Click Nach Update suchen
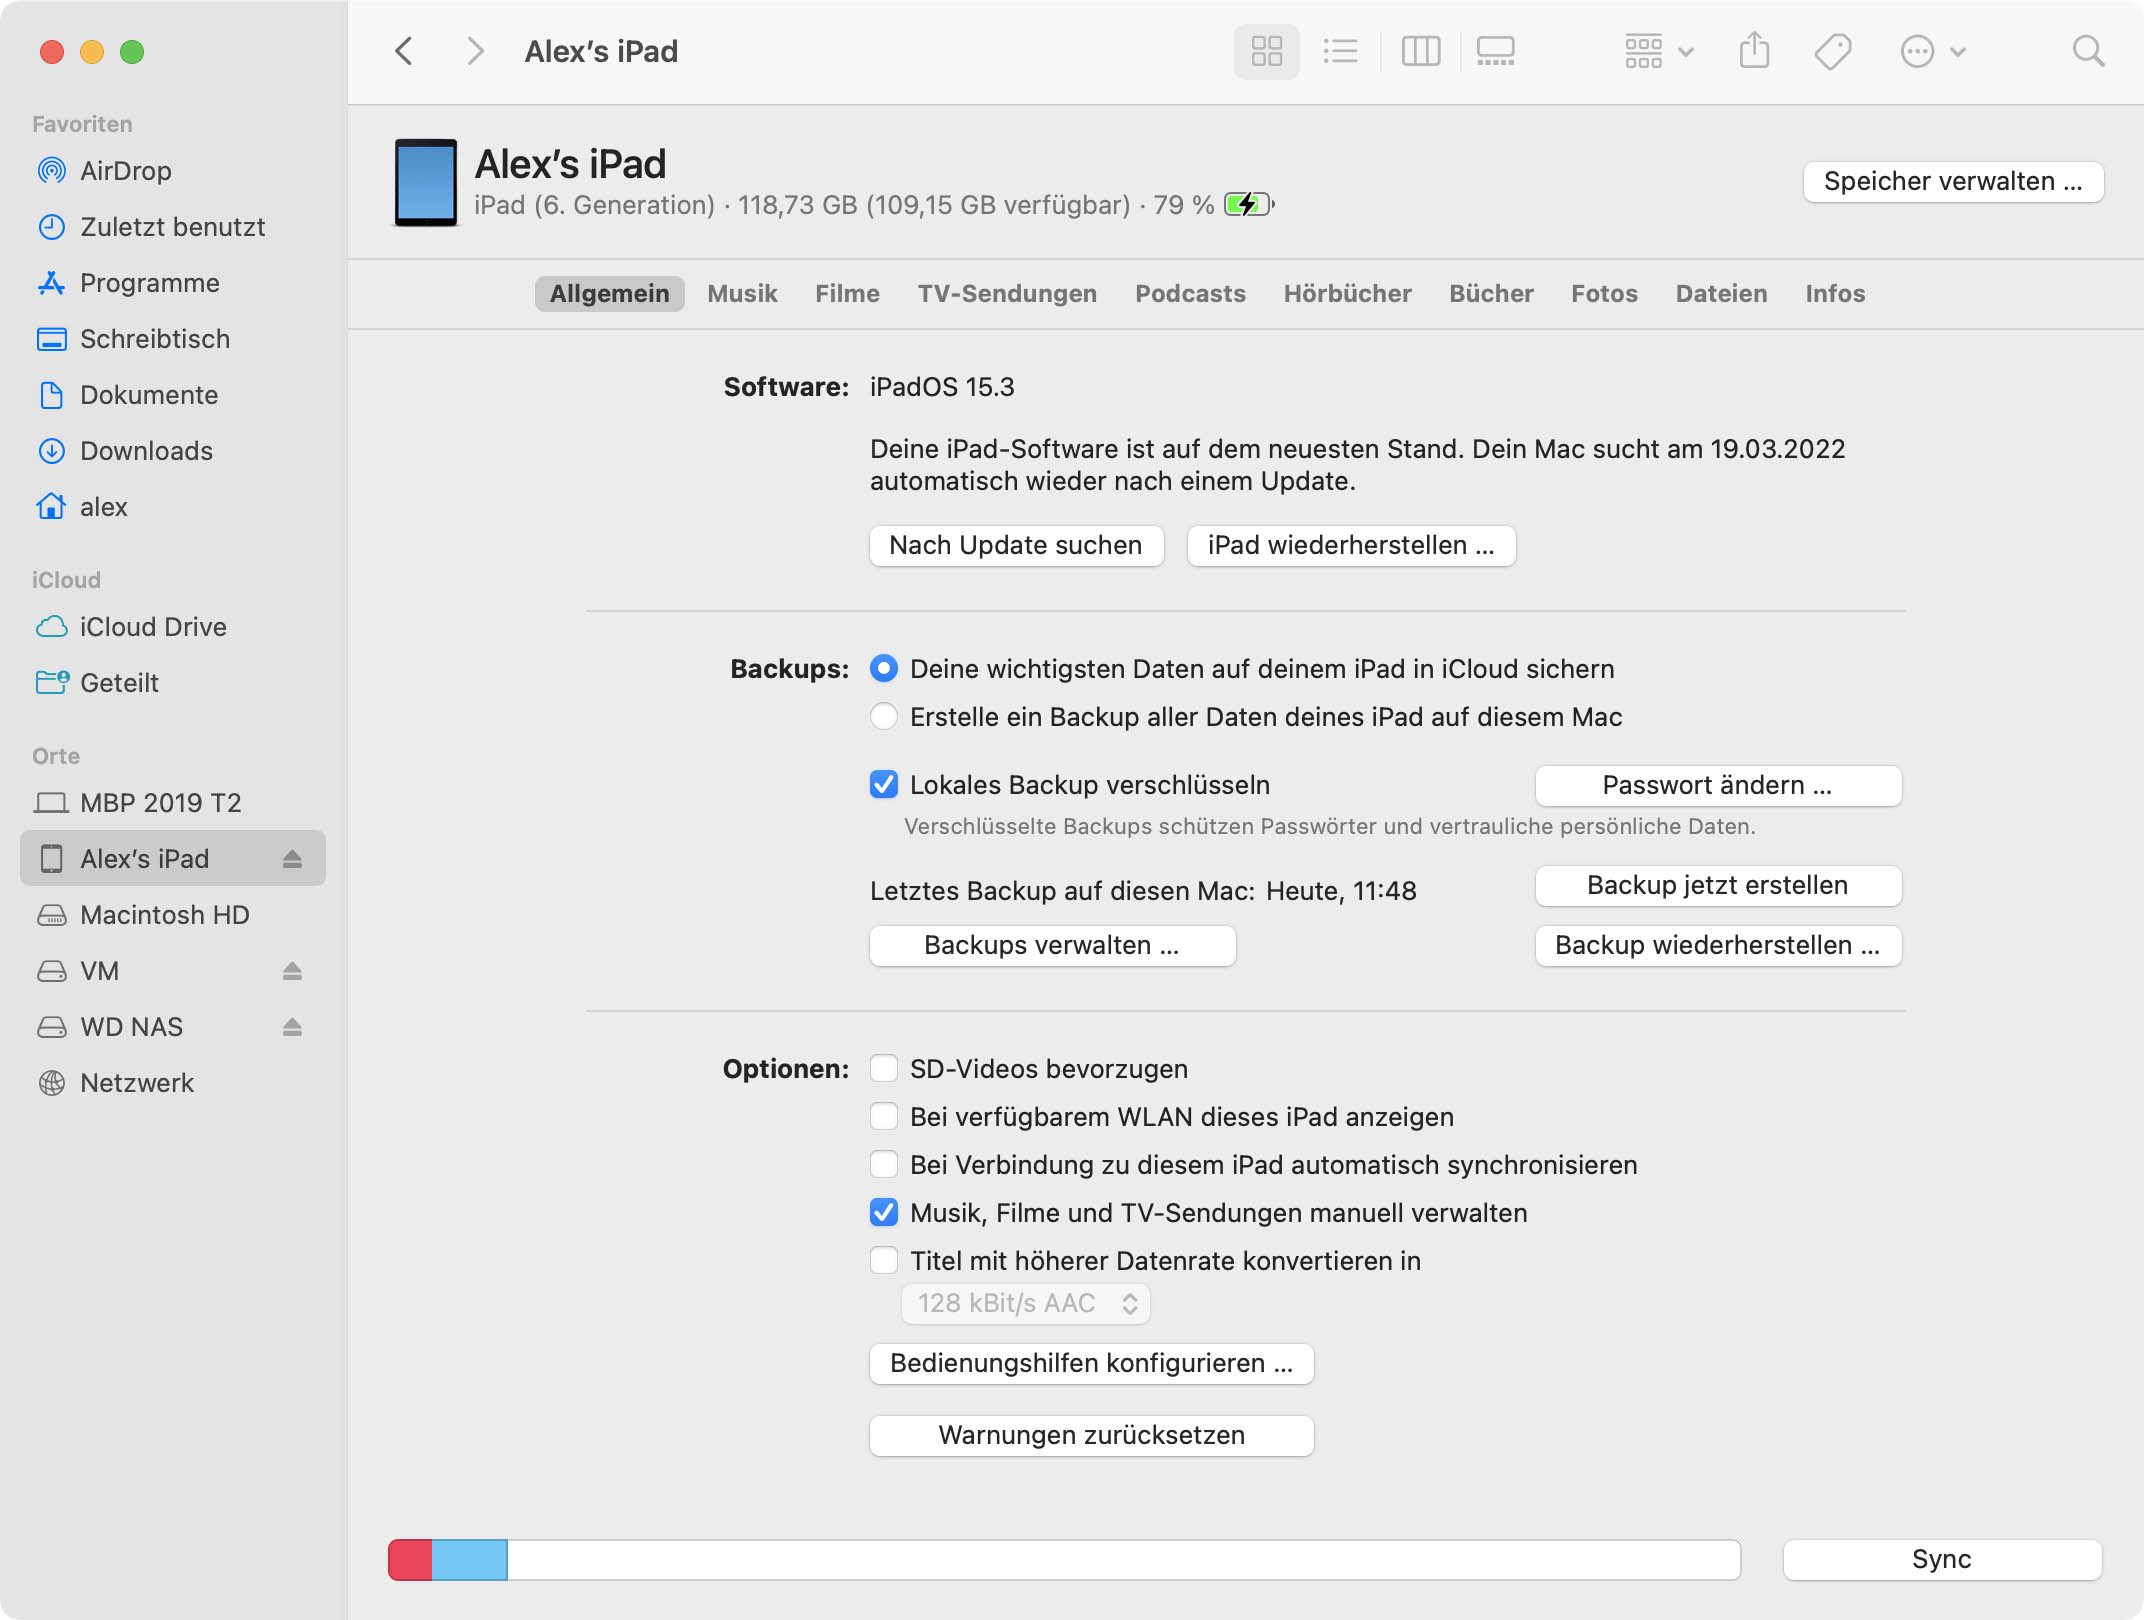Image resolution: width=2144 pixels, height=1620 pixels. pos(1016,546)
